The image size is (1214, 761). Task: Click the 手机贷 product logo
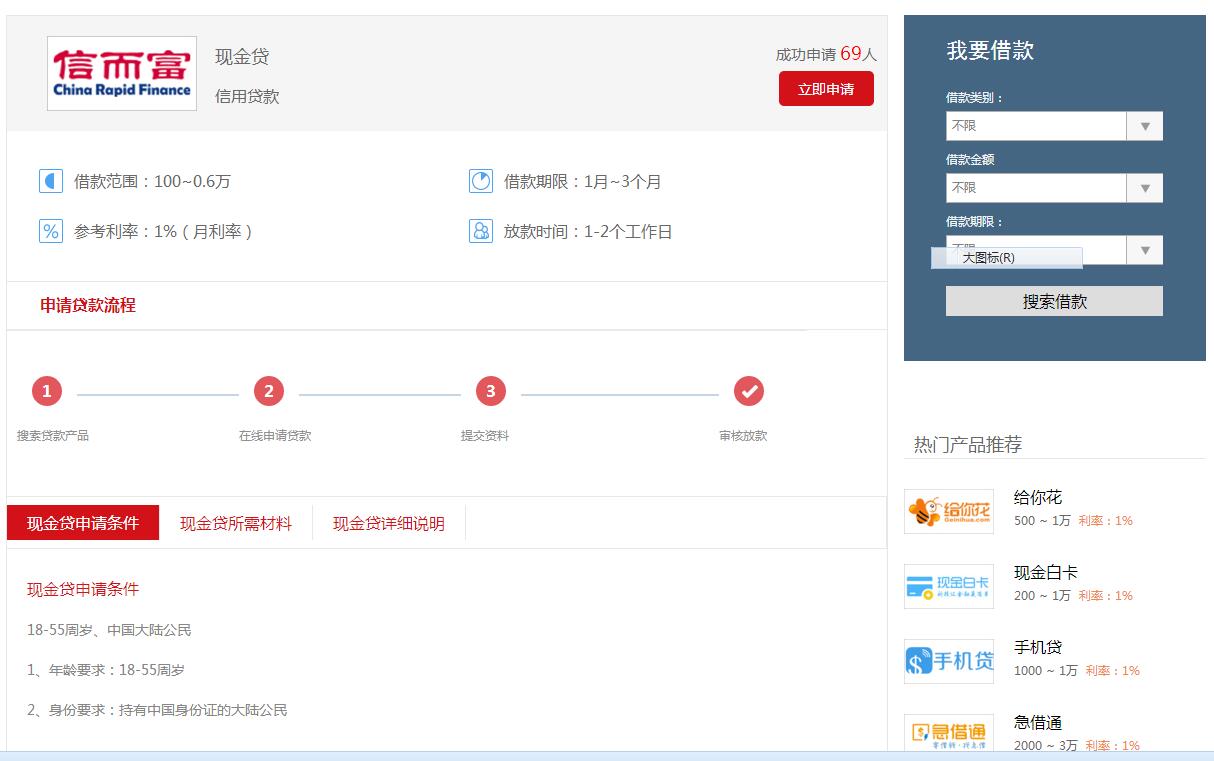(x=949, y=661)
